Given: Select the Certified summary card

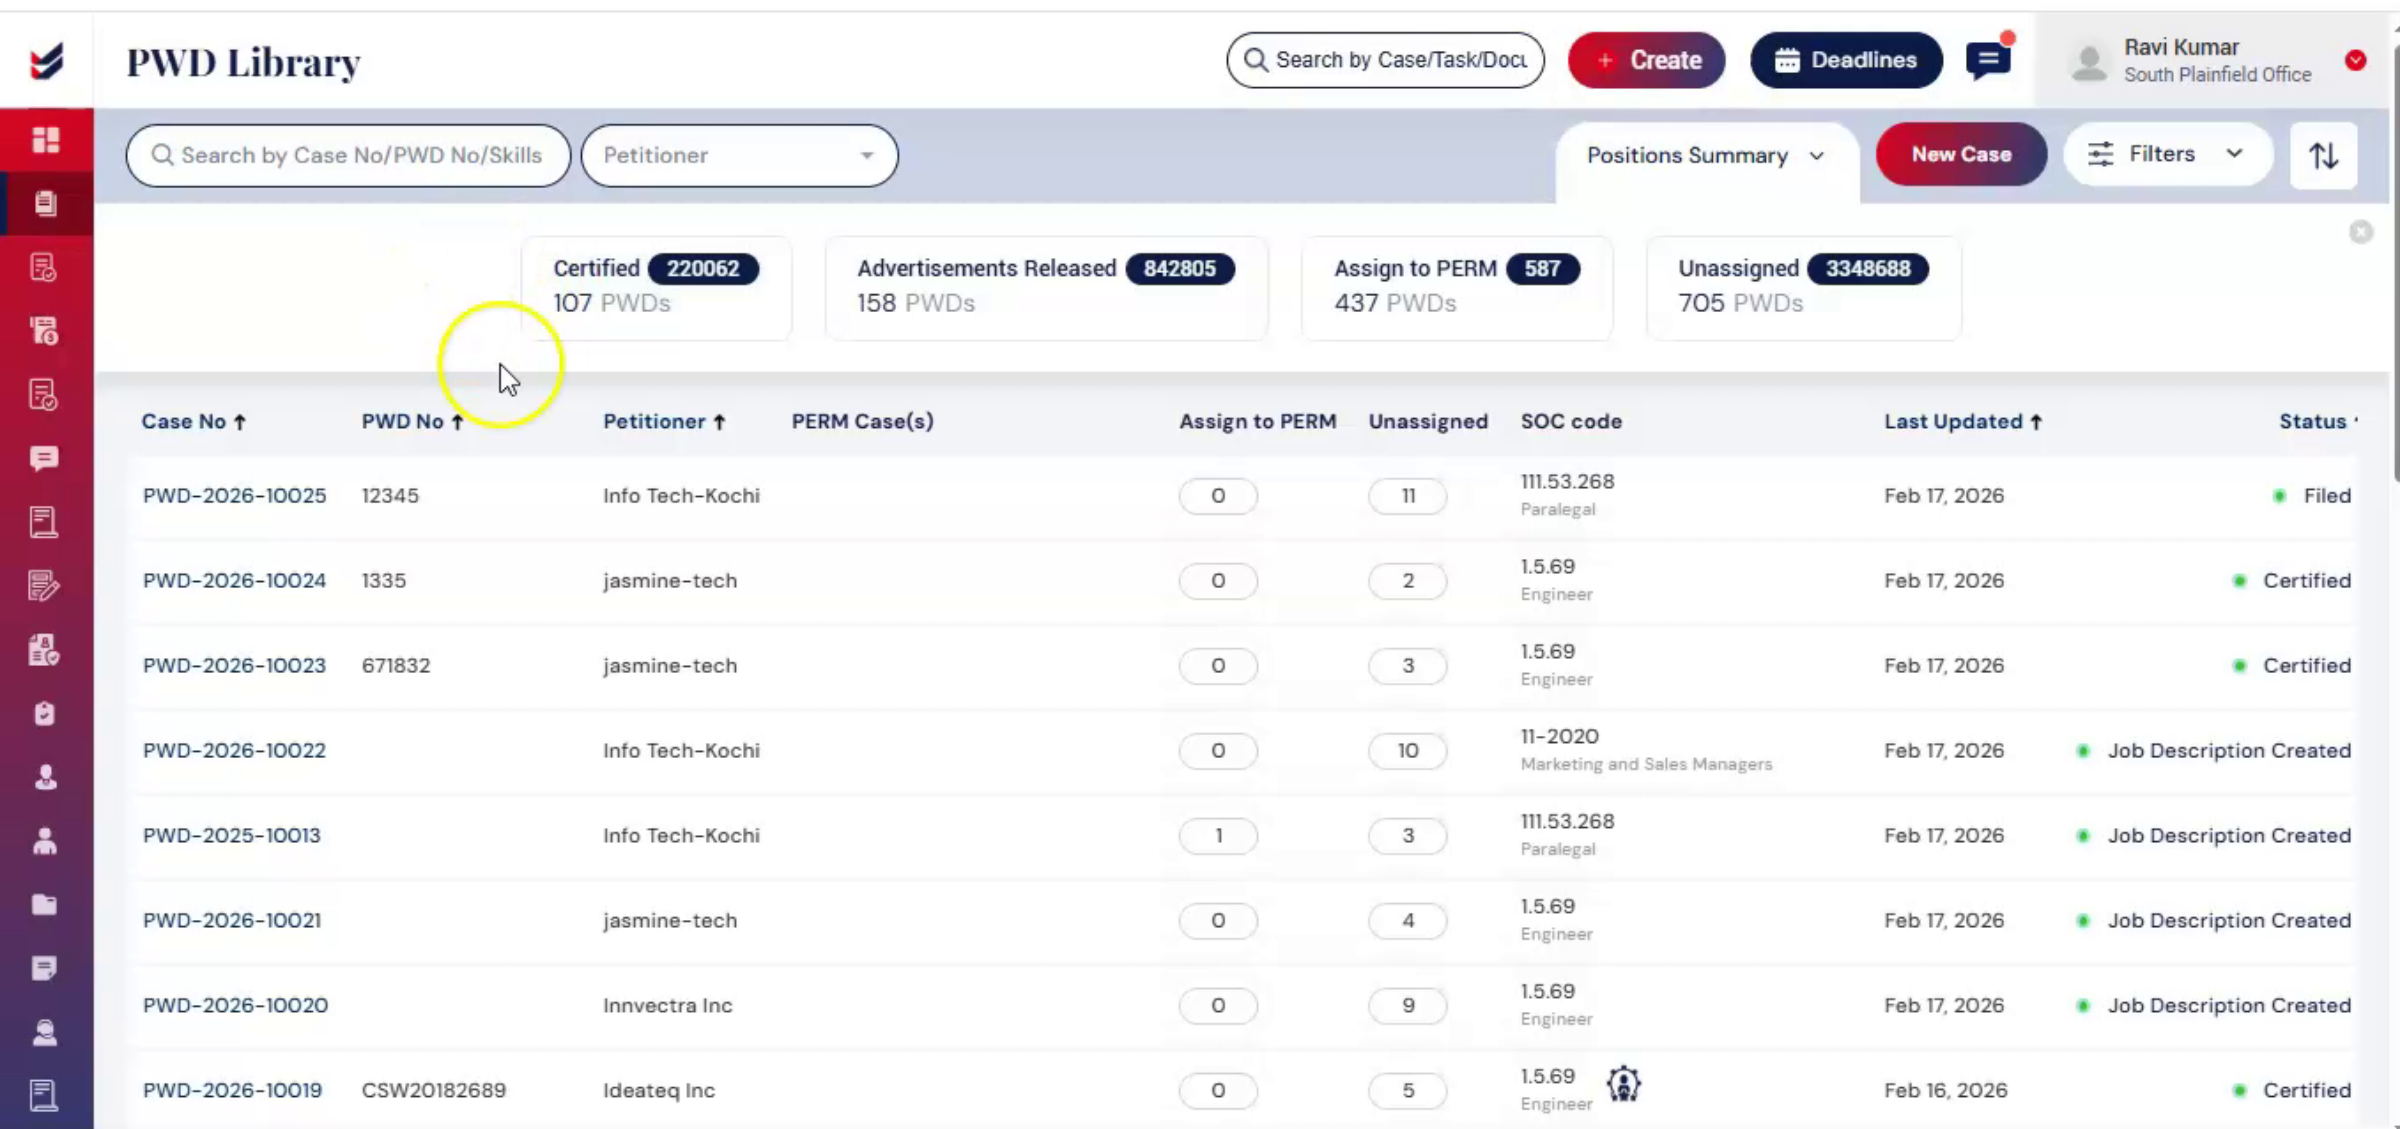Looking at the screenshot, I should click(656, 287).
